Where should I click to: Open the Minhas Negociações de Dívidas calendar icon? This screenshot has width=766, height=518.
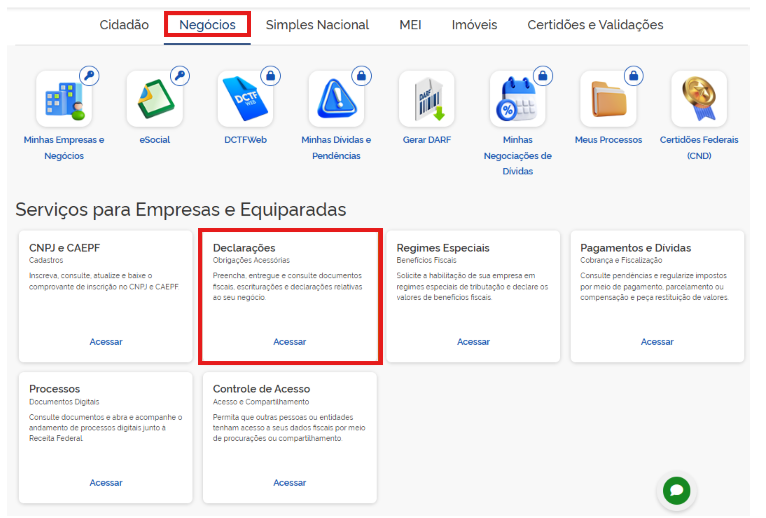517,99
